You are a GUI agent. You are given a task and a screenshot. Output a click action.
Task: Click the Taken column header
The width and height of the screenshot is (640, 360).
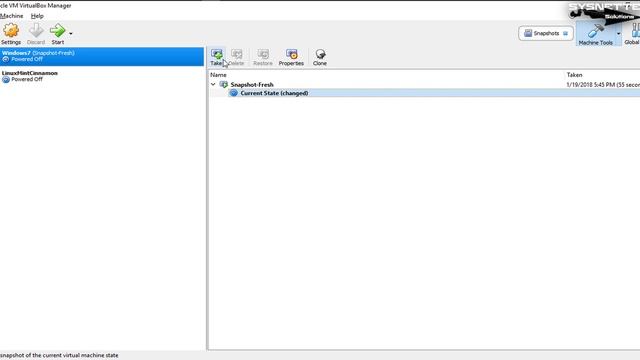tap(574, 75)
